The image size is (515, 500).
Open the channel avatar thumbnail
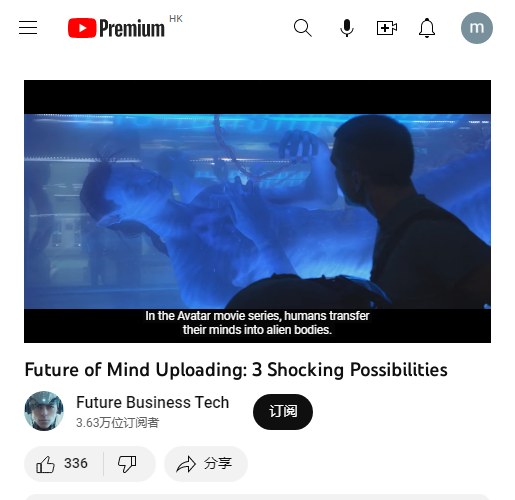(x=44, y=411)
